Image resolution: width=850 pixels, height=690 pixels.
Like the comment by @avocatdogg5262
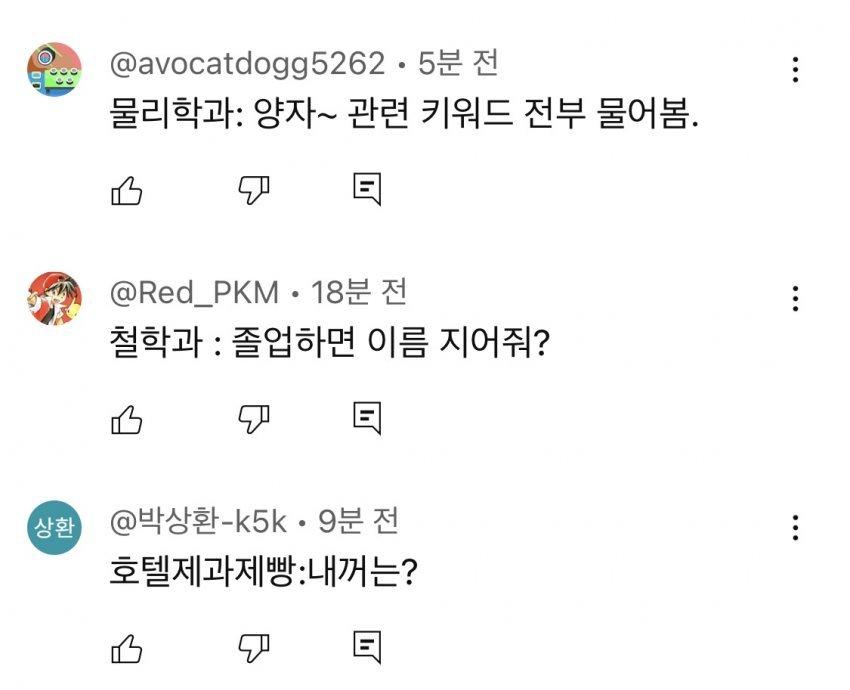pos(126,190)
